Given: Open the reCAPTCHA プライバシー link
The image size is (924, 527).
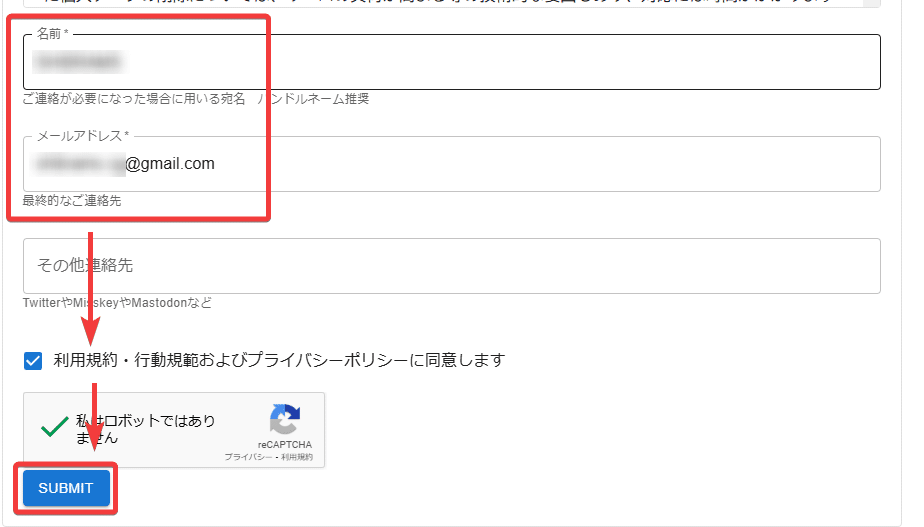Looking at the screenshot, I should 248,457.
